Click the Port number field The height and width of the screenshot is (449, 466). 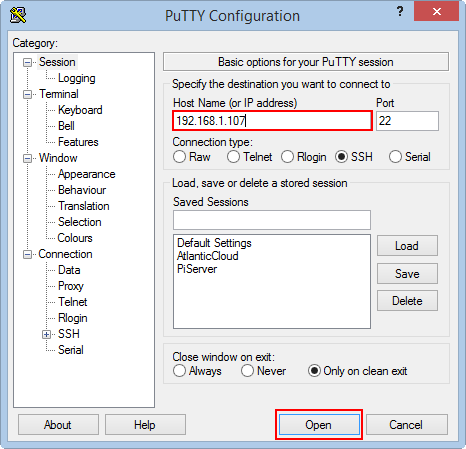(x=407, y=121)
